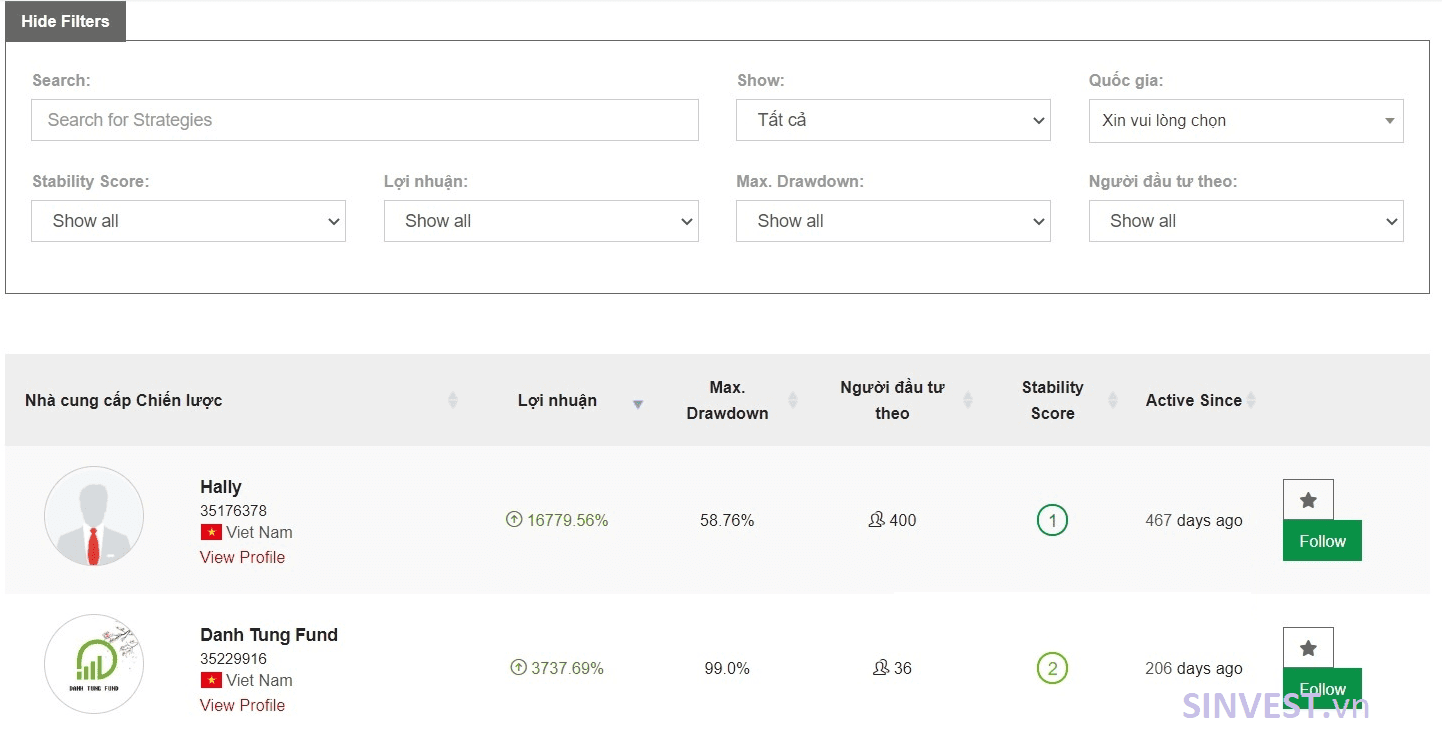Follow the Hally strategy
This screenshot has height=739, width=1443.
tap(1322, 541)
